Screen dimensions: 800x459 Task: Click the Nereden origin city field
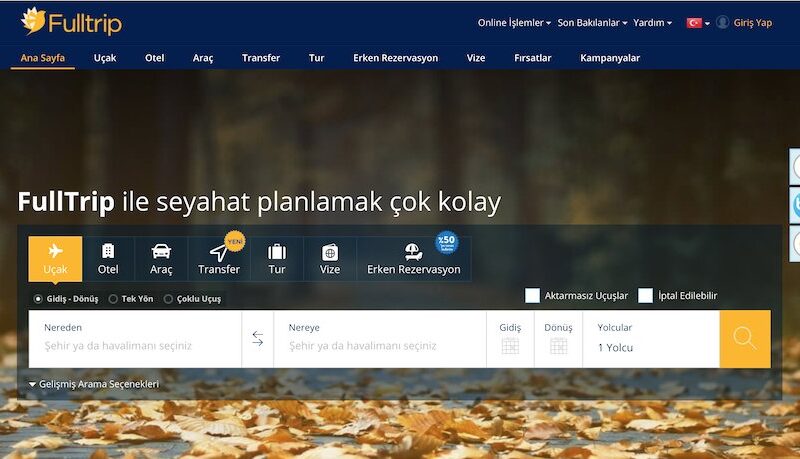(x=135, y=339)
